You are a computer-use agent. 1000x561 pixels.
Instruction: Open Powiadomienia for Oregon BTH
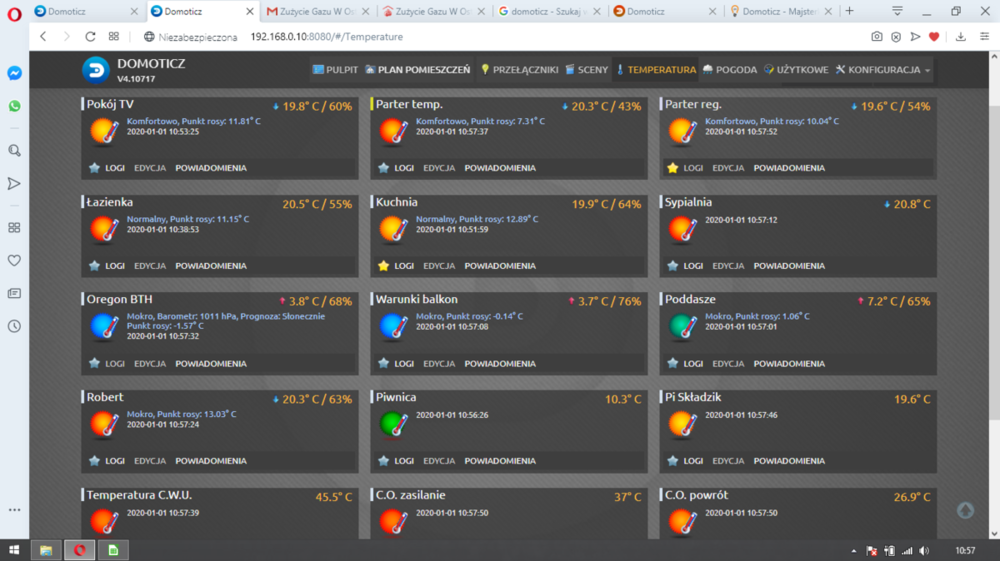[x=210, y=363]
